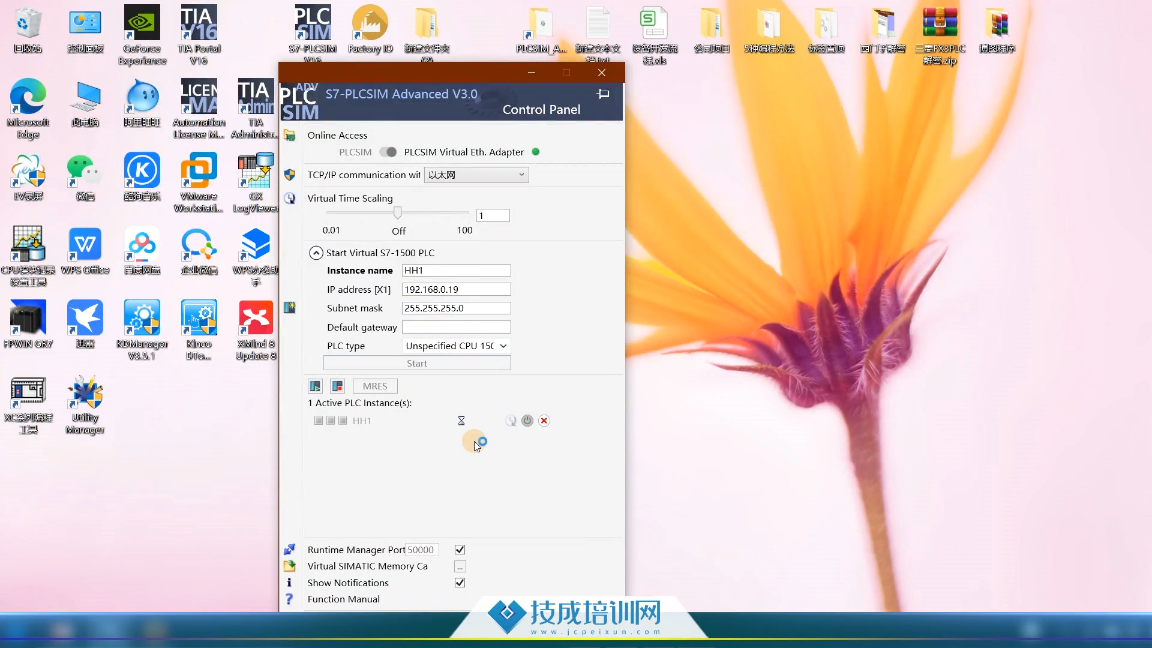Open the Factory IO desktop icon

point(370,29)
